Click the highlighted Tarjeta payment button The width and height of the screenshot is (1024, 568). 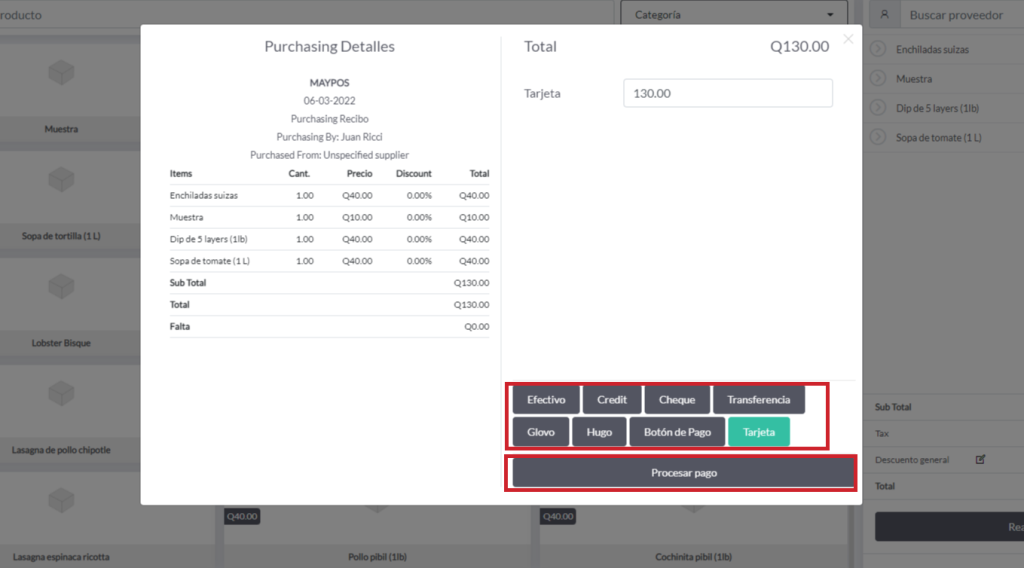point(759,432)
